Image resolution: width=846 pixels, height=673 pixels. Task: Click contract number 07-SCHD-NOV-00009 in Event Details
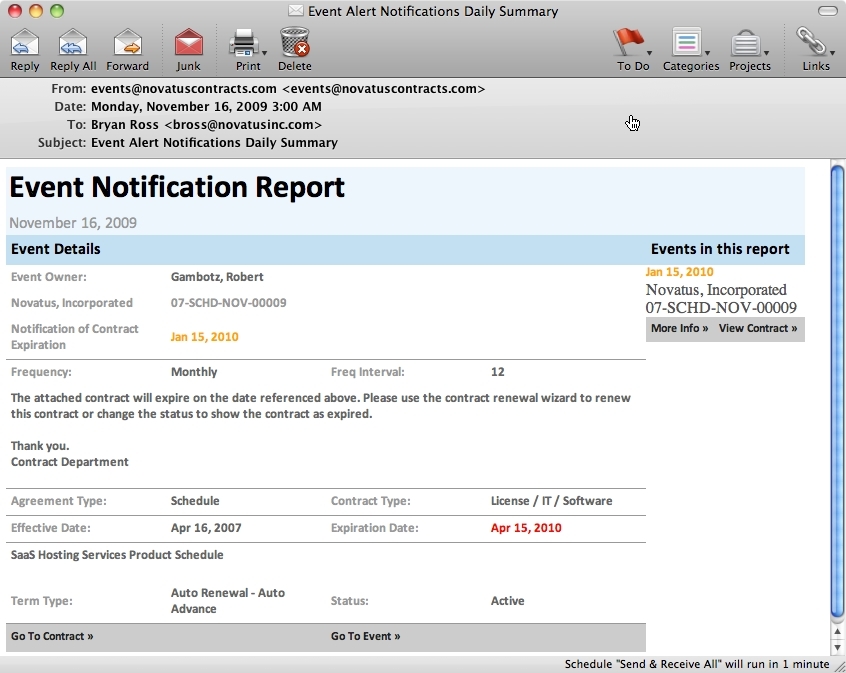coord(228,303)
